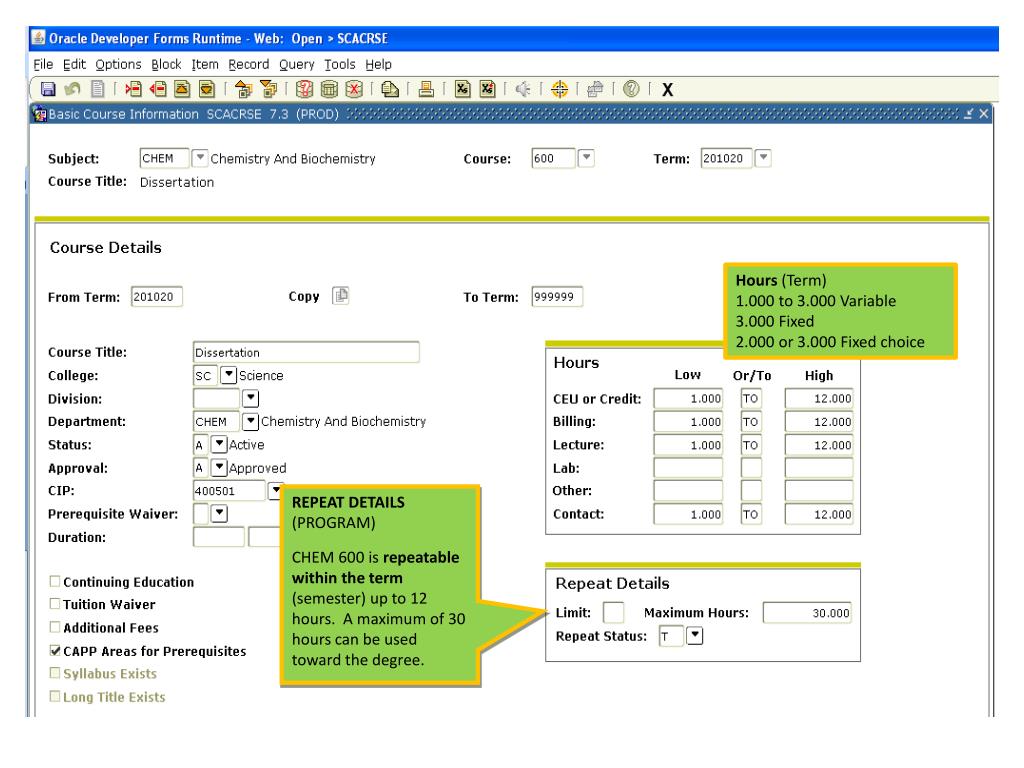Image resolution: width=1024 pixels, height=768 pixels.
Task: Tick the Continuing Education checkbox
Action: pos(55,581)
